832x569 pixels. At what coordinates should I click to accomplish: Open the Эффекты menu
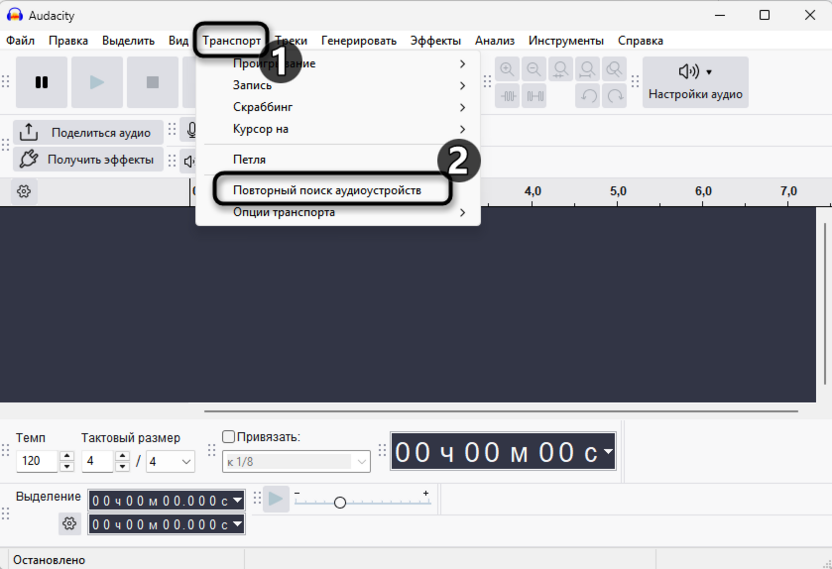coord(436,41)
